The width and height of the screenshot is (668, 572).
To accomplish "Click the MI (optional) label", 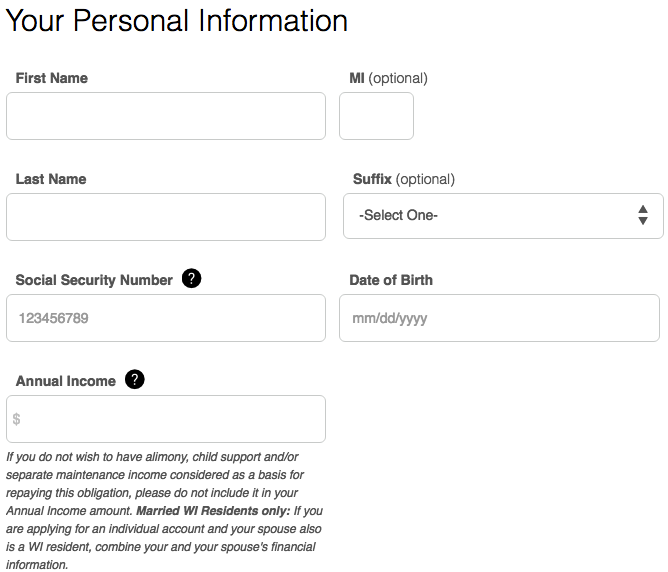I will (388, 78).
